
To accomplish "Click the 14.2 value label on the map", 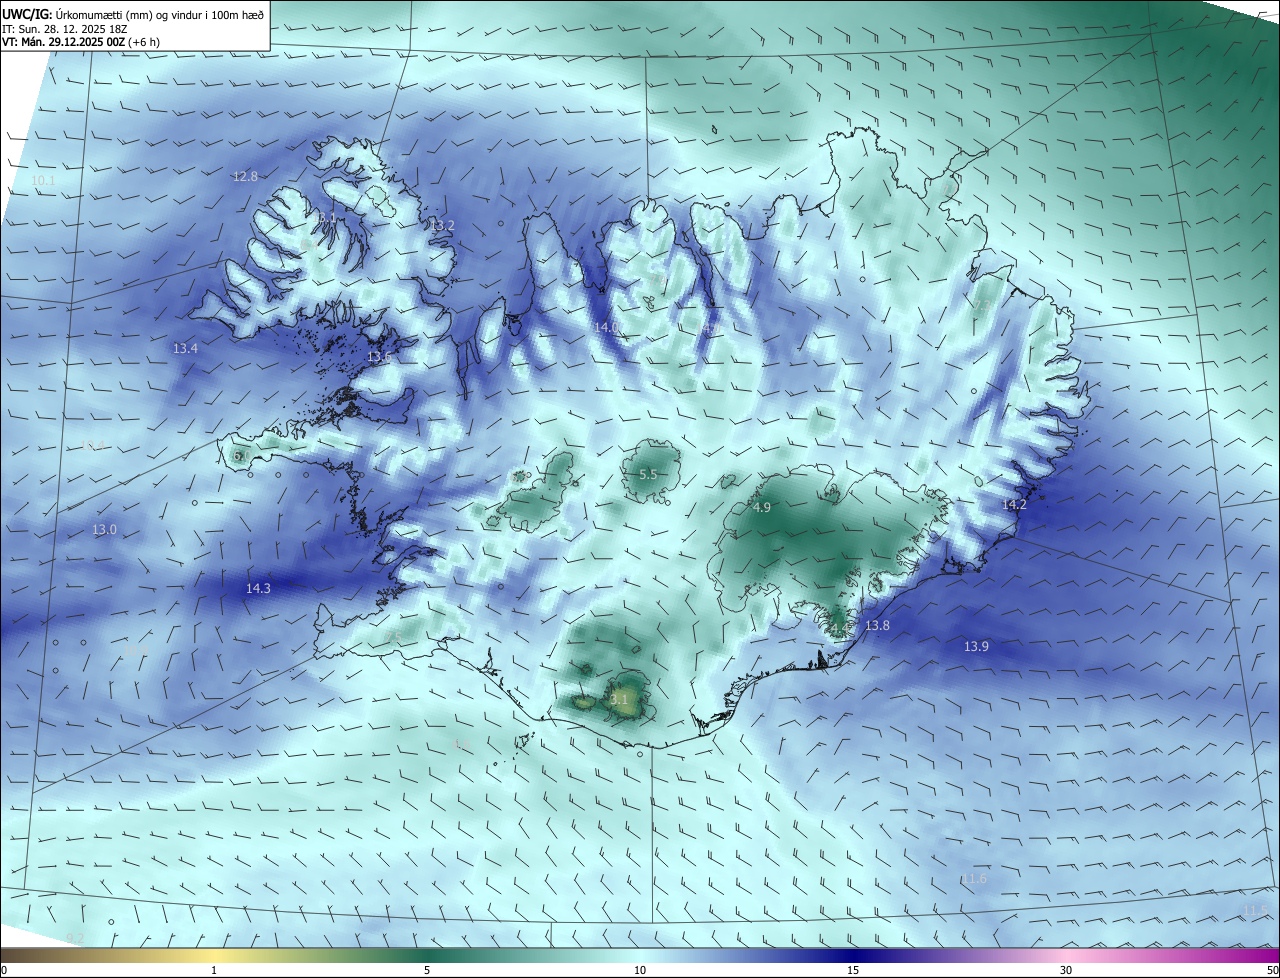I will click(x=1014, y=505).
